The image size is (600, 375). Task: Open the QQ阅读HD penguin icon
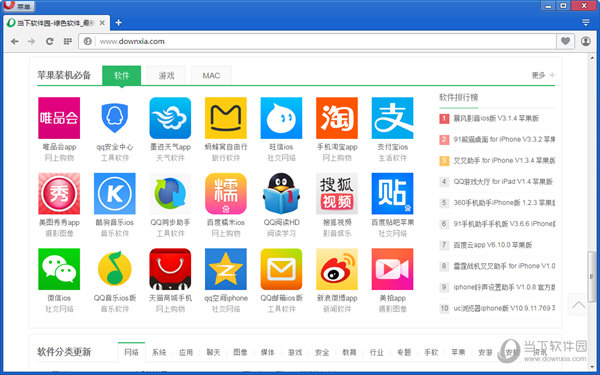[x=281, y=194]
